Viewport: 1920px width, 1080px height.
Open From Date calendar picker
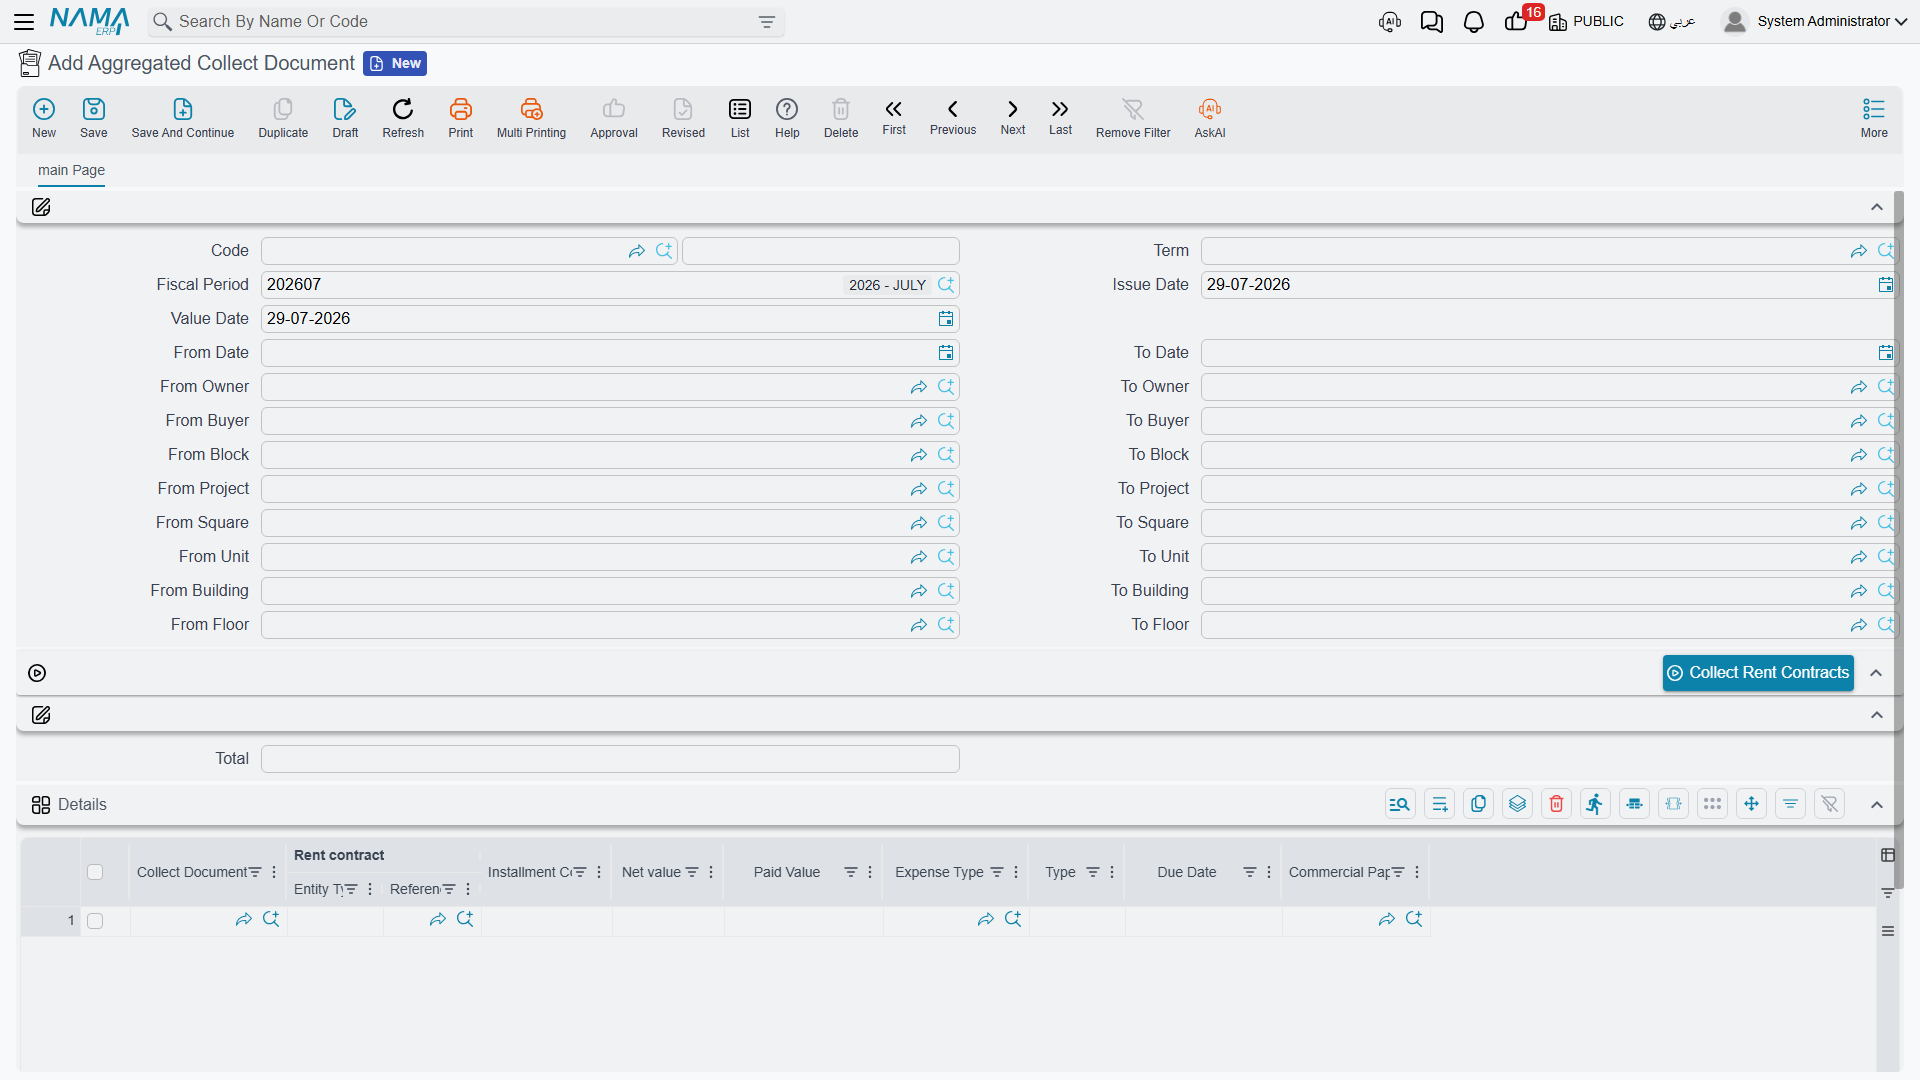[945, 353]
